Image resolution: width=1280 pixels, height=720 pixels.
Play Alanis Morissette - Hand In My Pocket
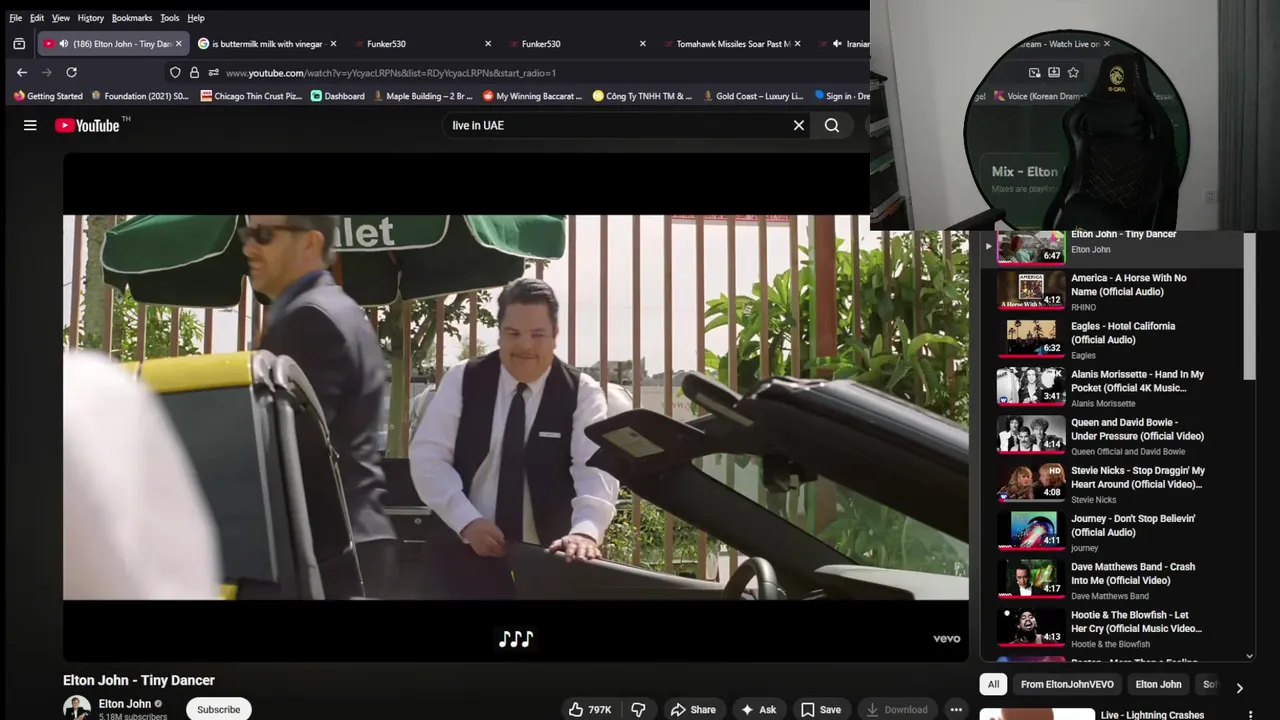(x=1111, y=388)
